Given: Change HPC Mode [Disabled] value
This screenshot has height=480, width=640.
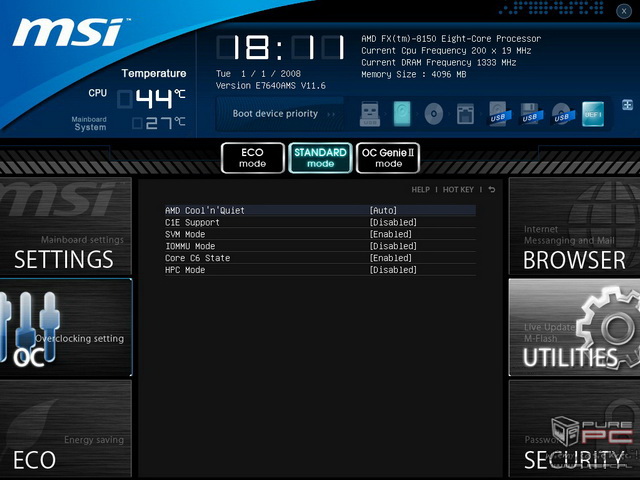Looking at the screenshot, I should pyautogui.click(x=393, y=270).
